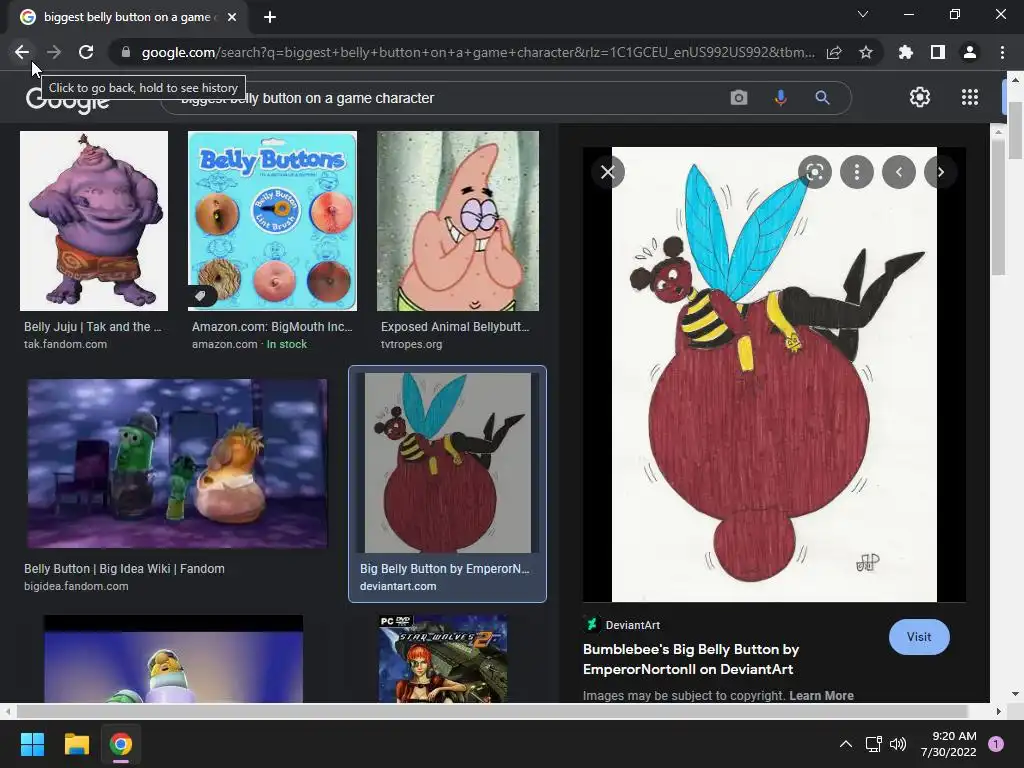Open Chrome extensions puzzle icon
Viewport: 1024px width, 768px height.
[x=906, y=52]
